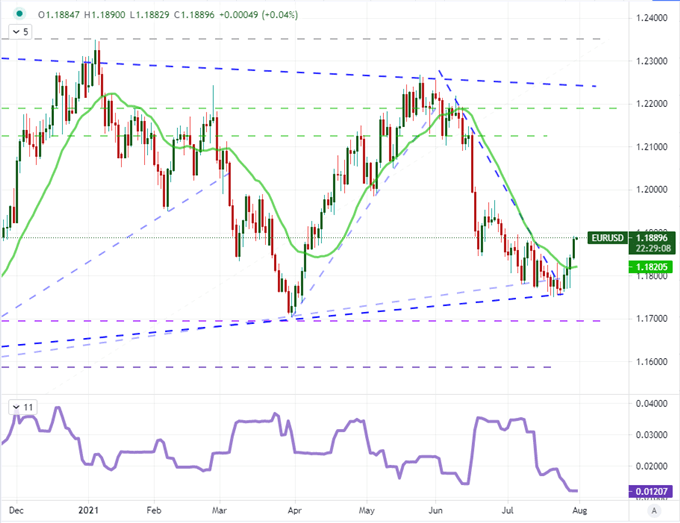Click the auto-scale A button
680x523 pixels.
pyautogui.click(x=654, y=511)
